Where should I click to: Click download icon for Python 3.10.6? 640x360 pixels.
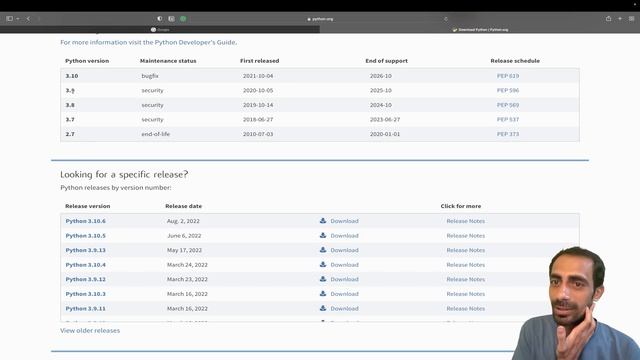coord(323,220)
